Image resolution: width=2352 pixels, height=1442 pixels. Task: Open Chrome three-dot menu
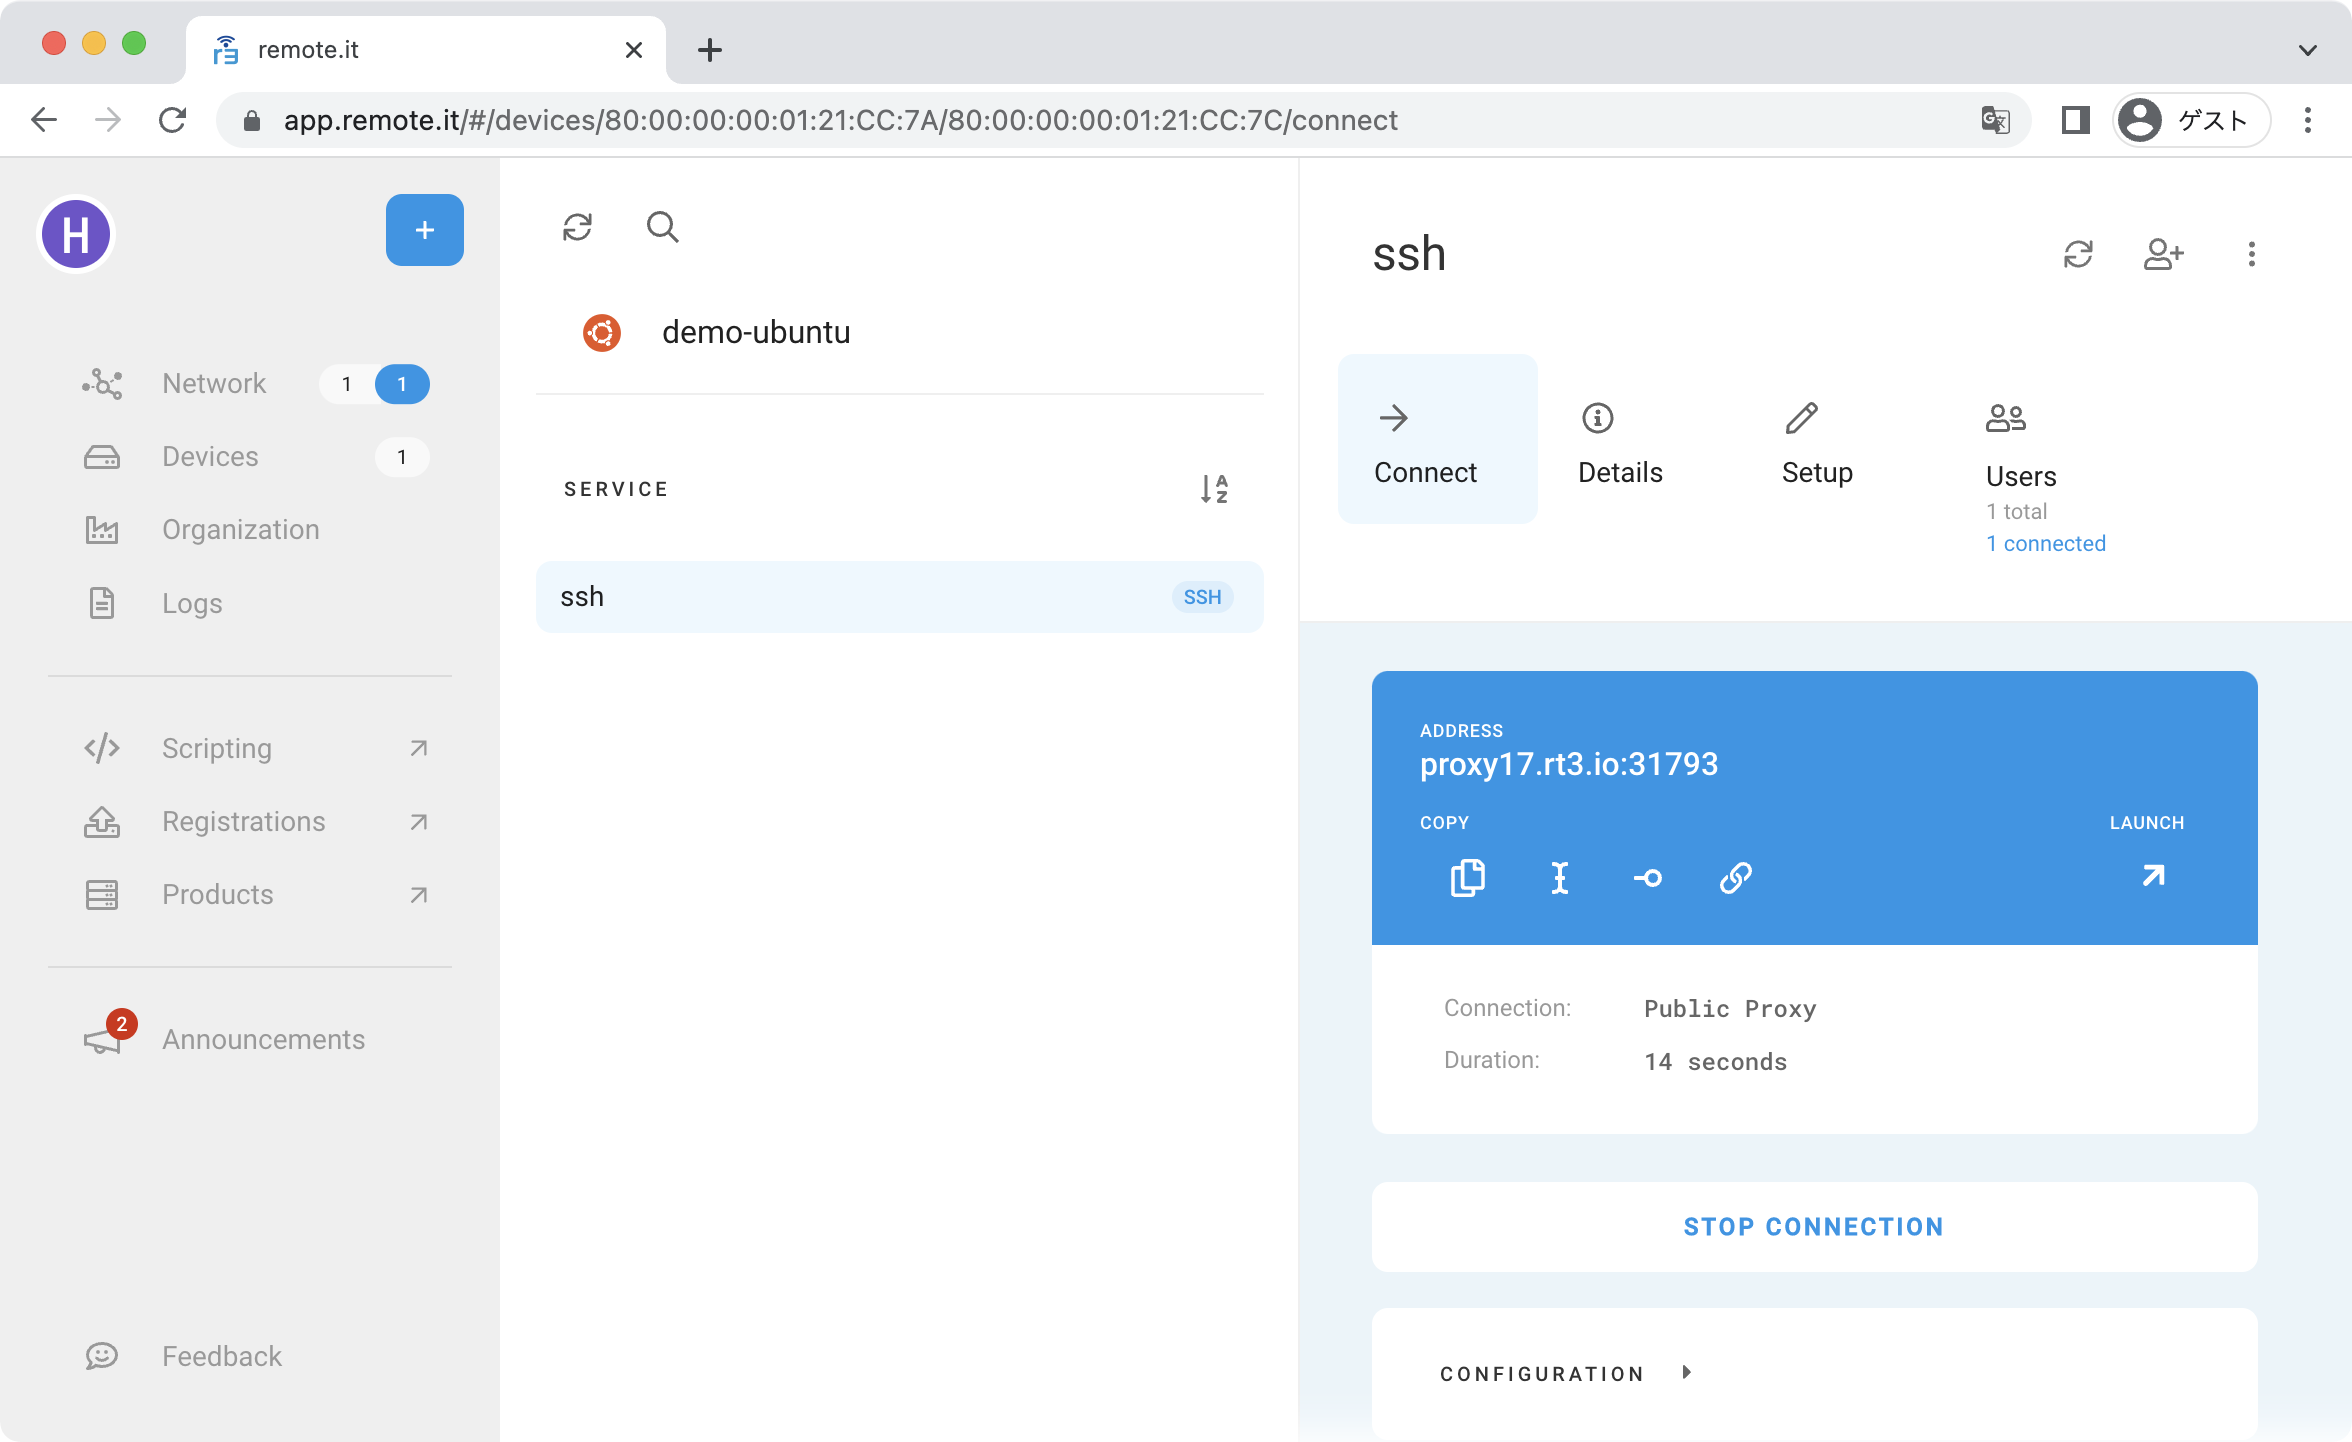2308,120
